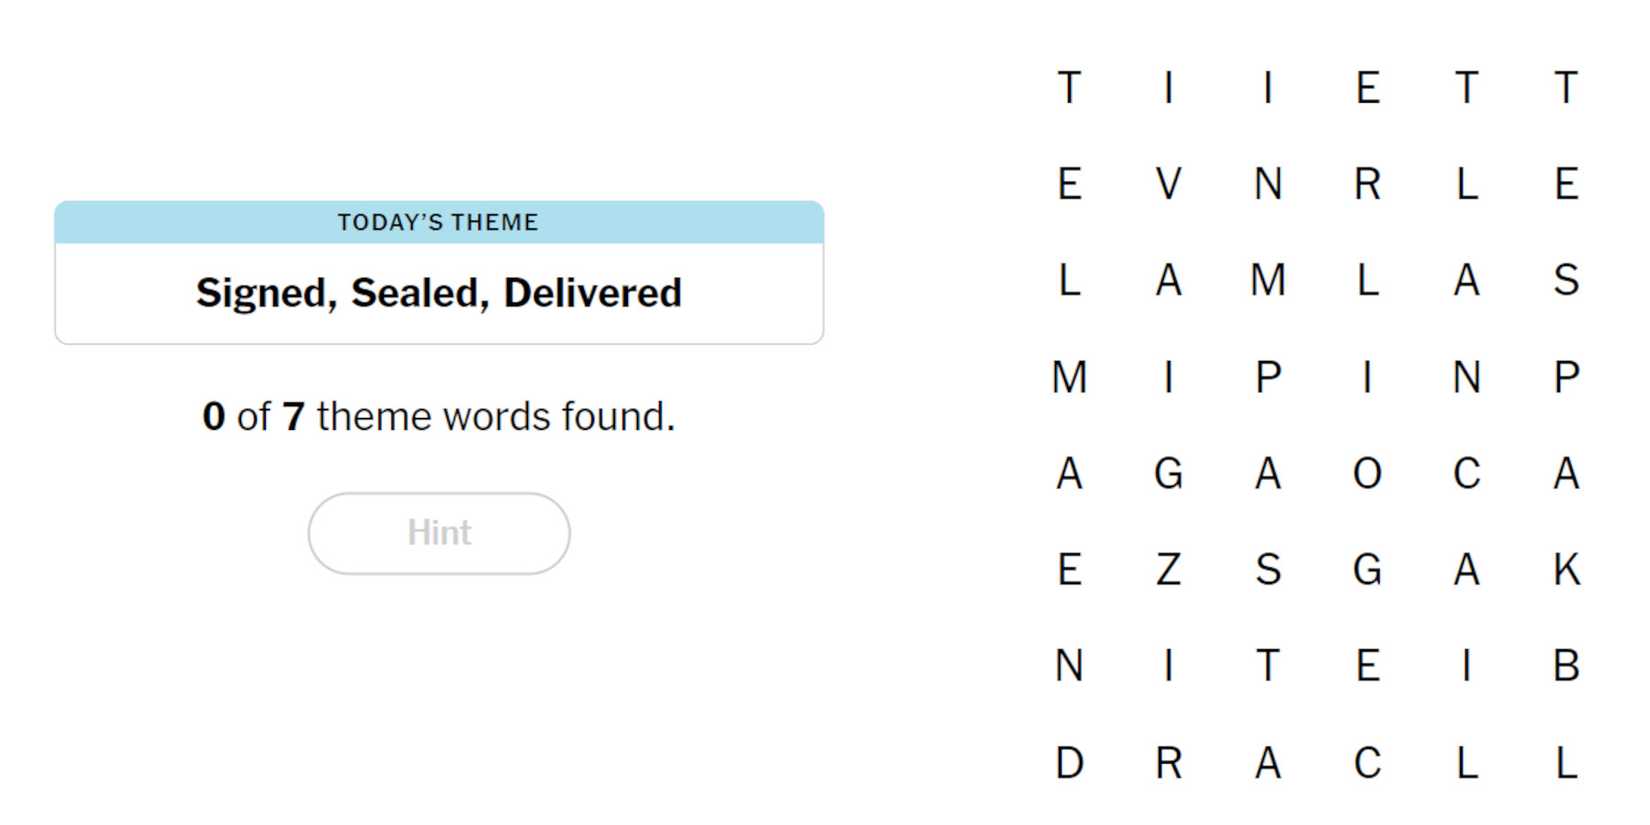Select the letter V in the grid
The width and height of the screenshot is (1650, 825).
[1168, 184]
